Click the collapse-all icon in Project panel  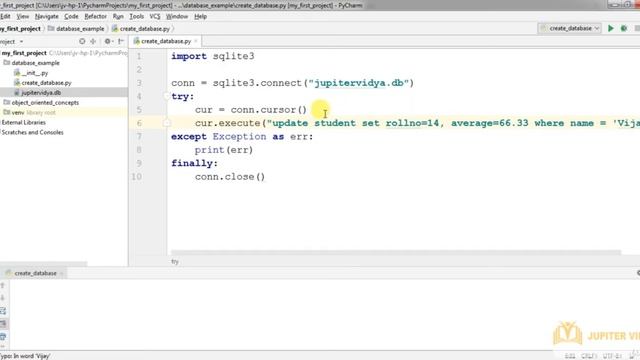[93, 41]
